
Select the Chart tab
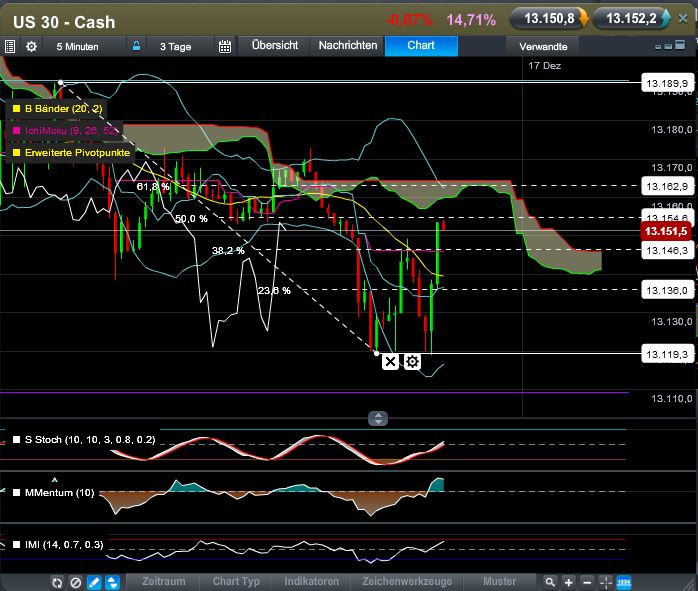[x=421, y=45]
